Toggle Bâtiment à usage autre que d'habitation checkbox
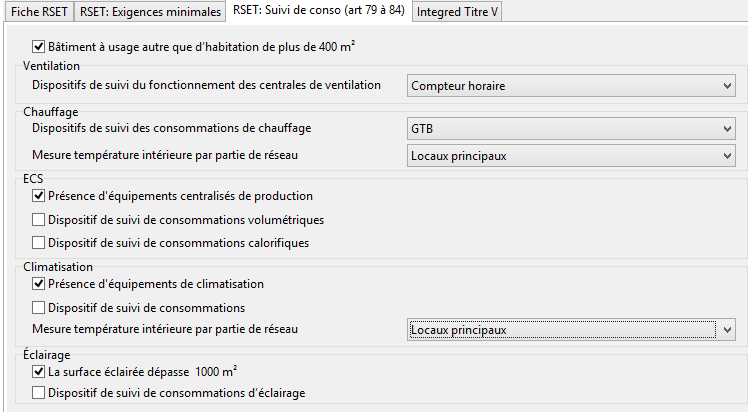Image resolution: width=748 pixels, height=412 pixels. (x=39, y=47)
